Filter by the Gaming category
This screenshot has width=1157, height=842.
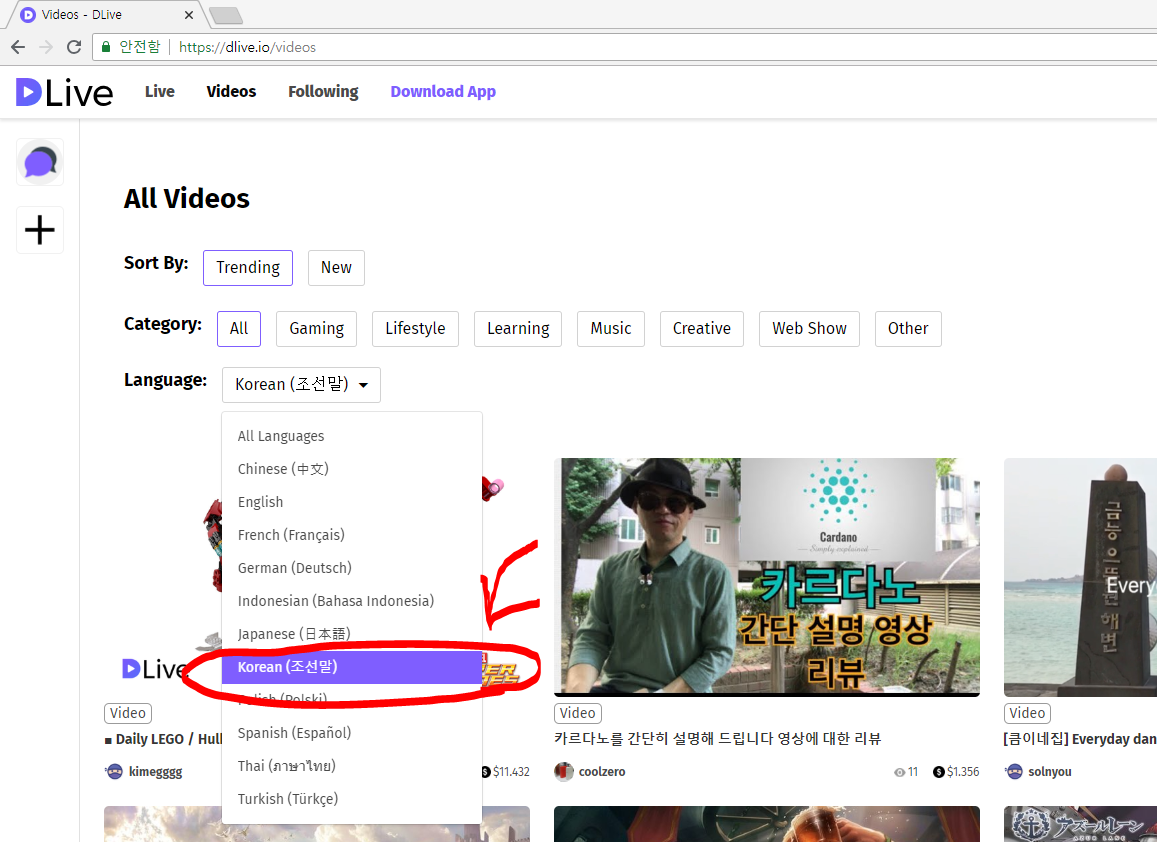(x=317, y=329)
